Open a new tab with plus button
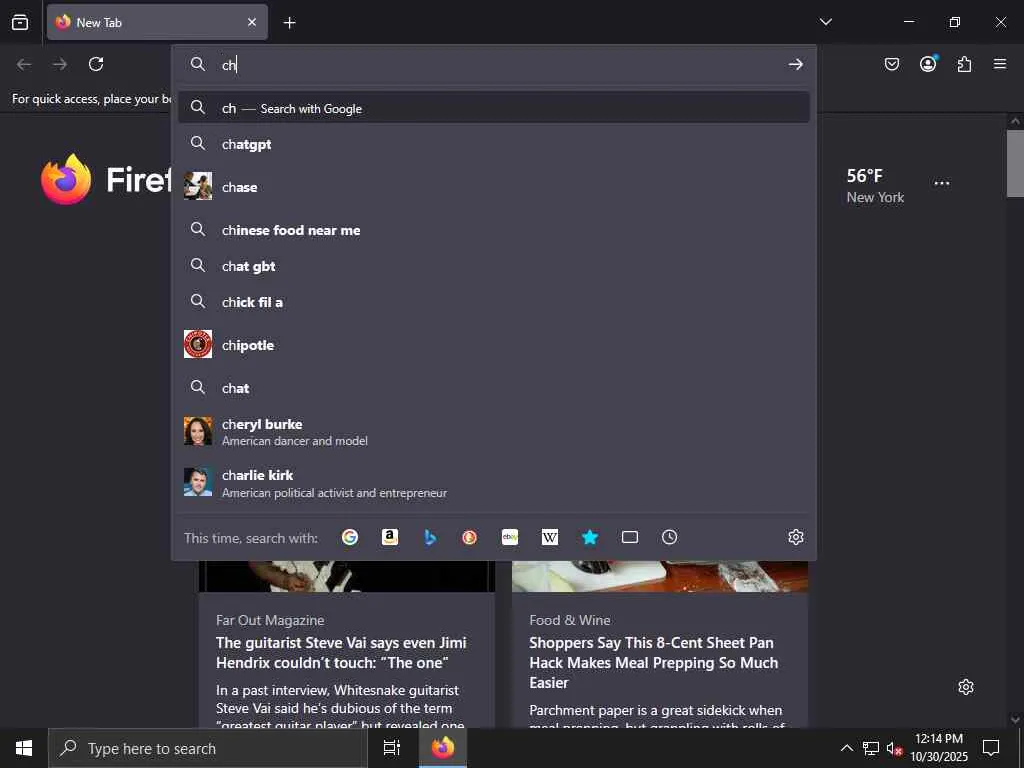The width and height of the screenshot is (1024, 768). click(289, 23)
